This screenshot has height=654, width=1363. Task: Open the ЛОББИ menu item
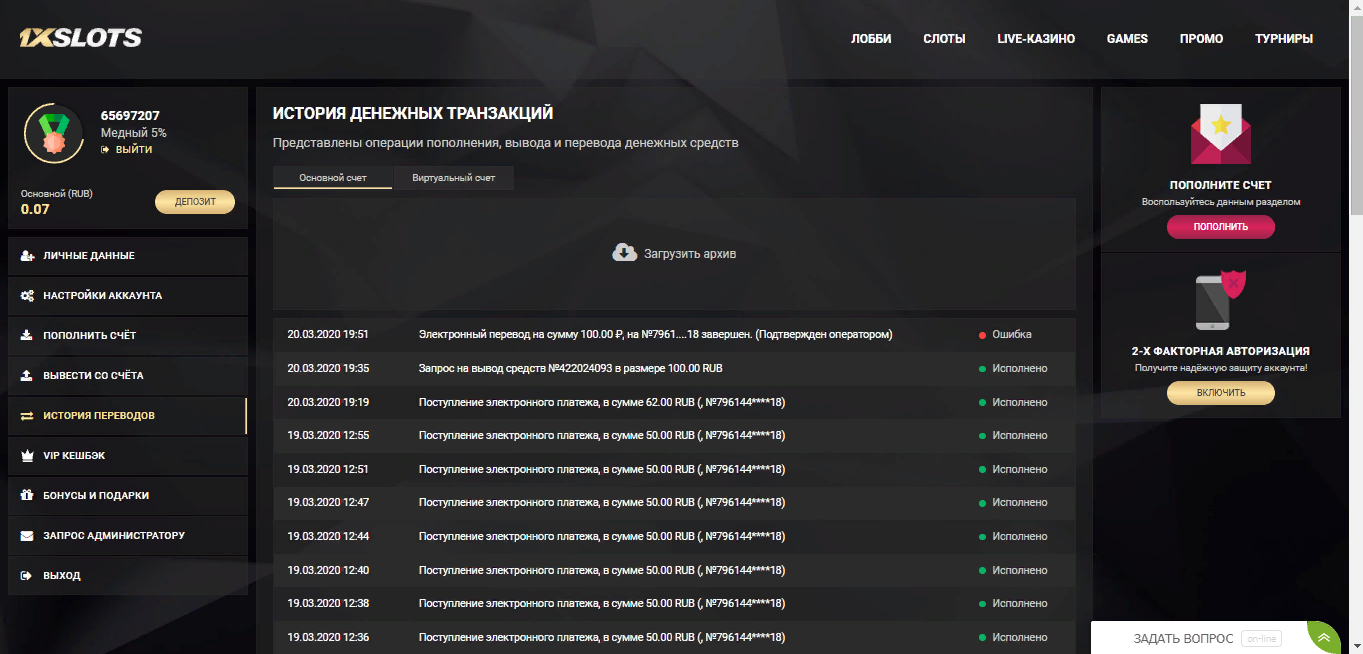871,39
